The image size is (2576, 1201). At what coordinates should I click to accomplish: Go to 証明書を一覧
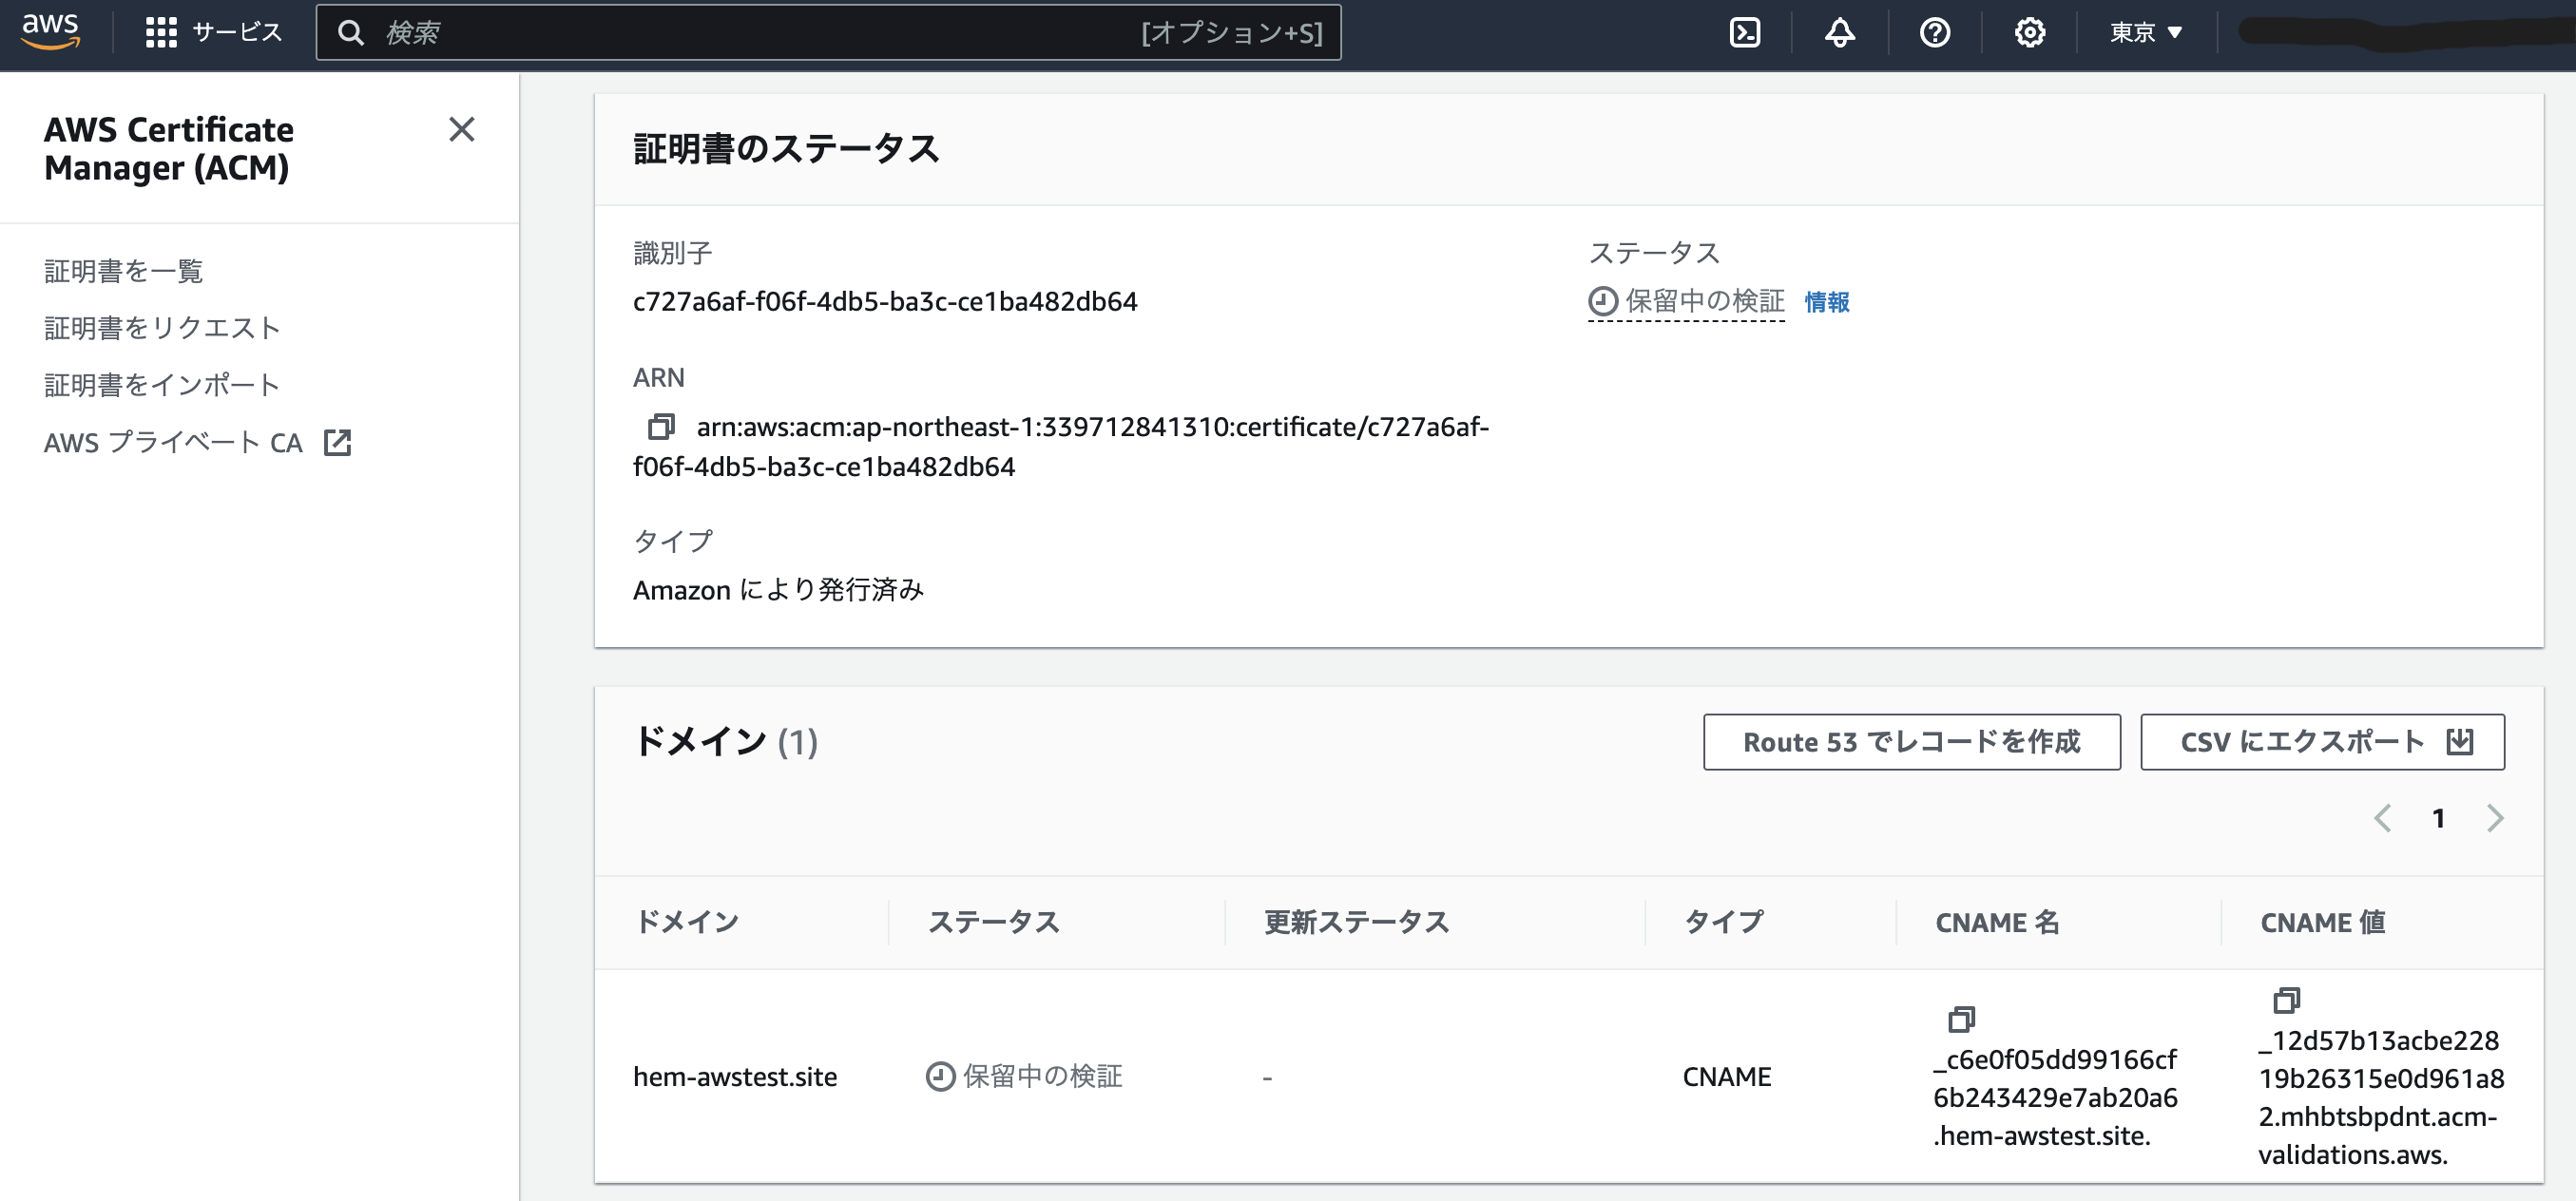point(123,271)
